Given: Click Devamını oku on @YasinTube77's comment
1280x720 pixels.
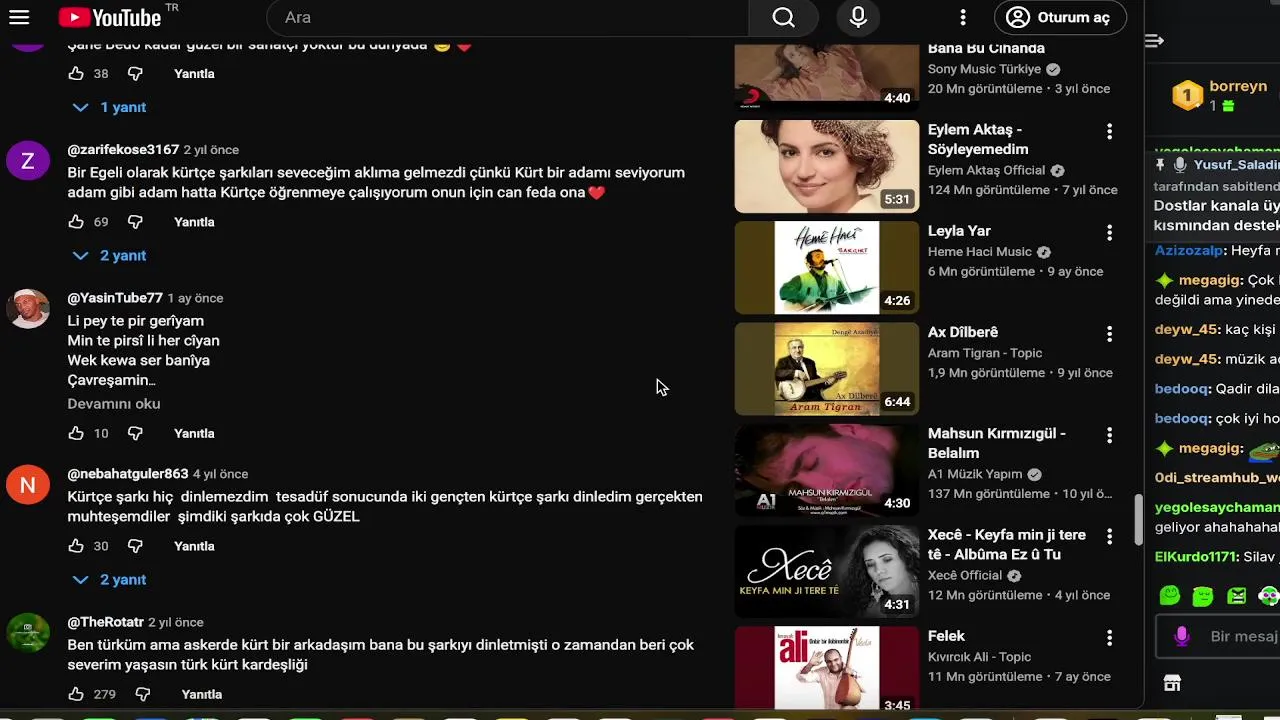Looking at the screenshot, I should coord(114,404).
